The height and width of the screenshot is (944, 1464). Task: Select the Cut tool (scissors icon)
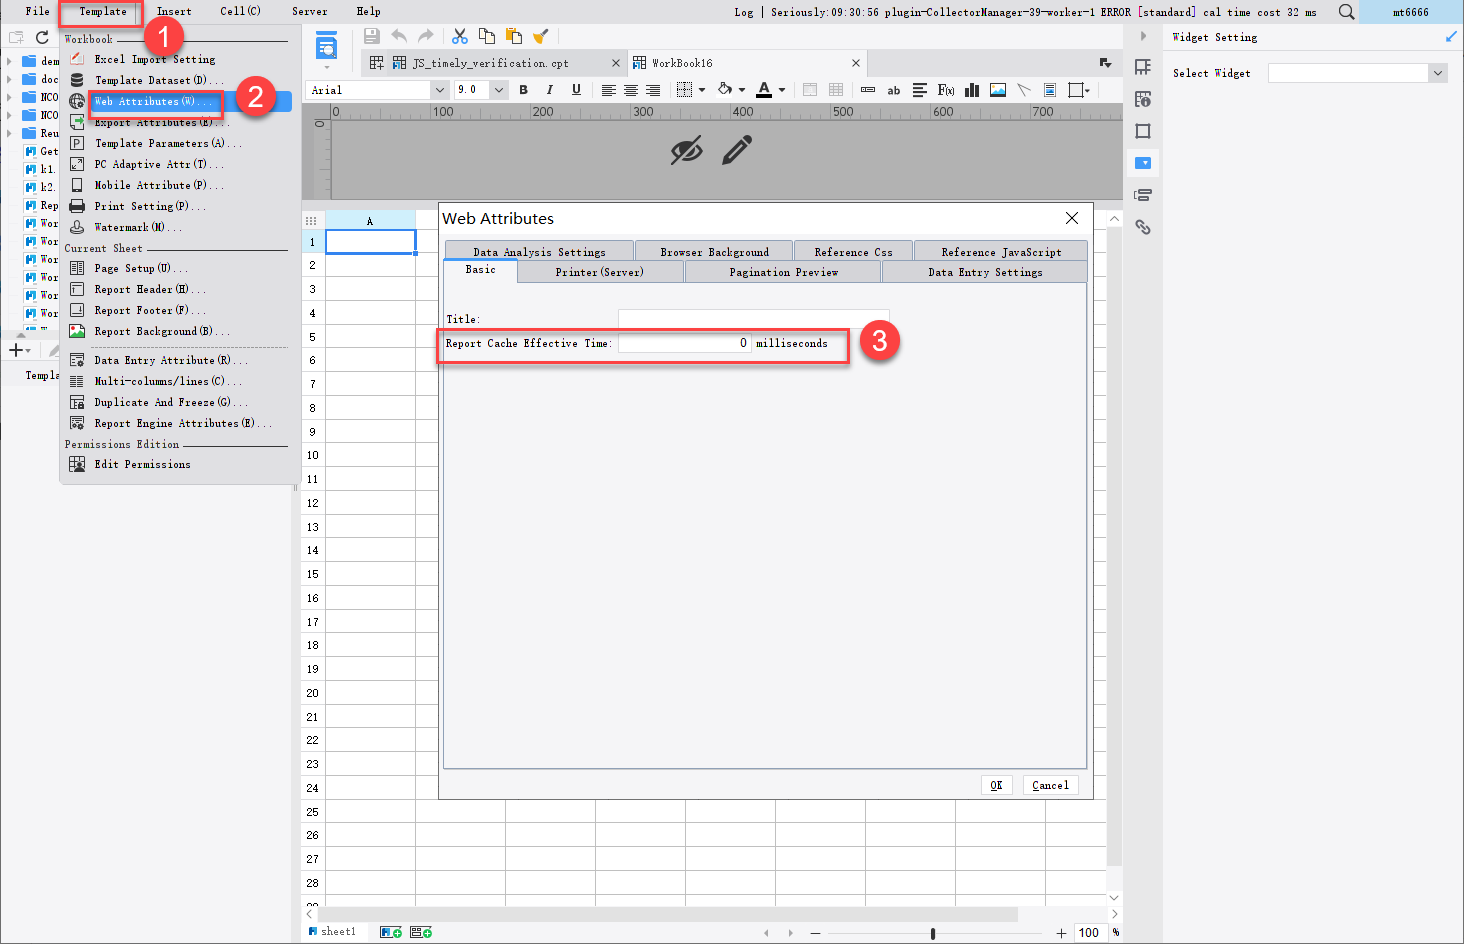(x=460, y=35)
